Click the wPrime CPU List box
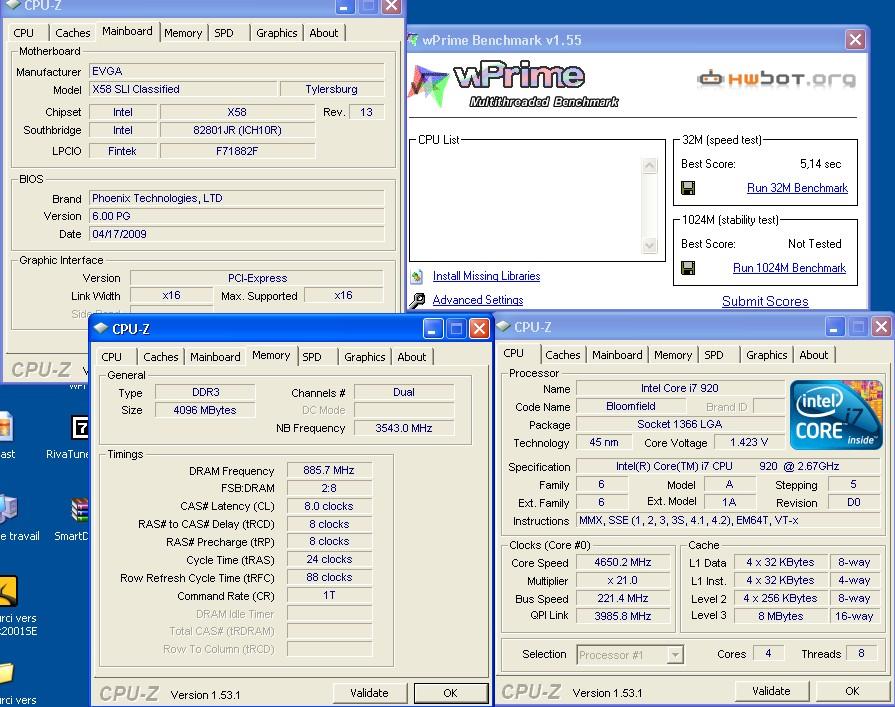Viewport: 895px width, 707px height. click(x=537, y=200)
